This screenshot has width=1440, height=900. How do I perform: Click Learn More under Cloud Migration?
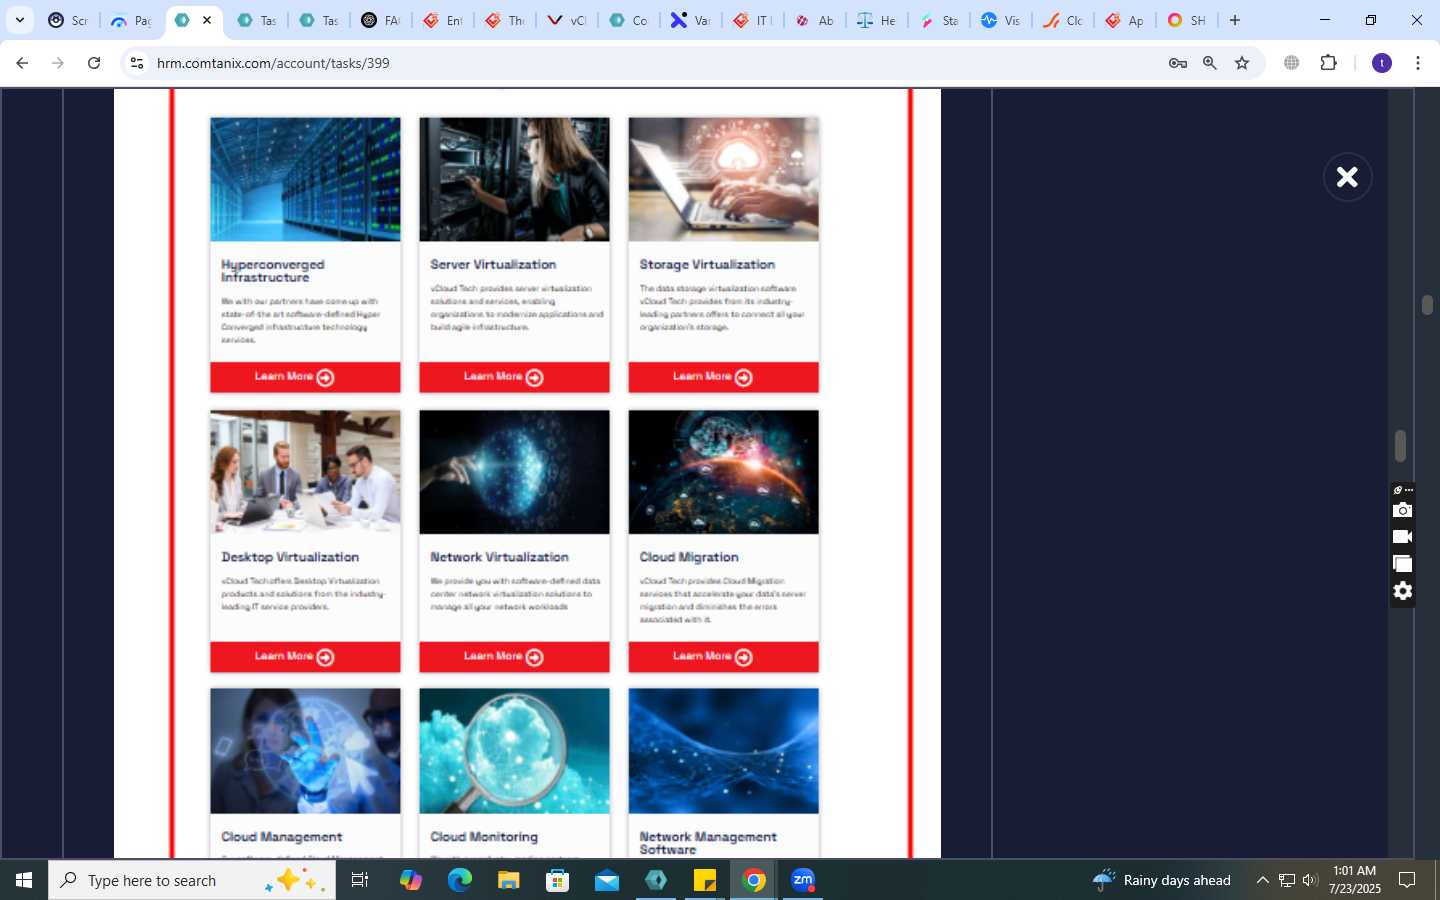pos(723,657)
